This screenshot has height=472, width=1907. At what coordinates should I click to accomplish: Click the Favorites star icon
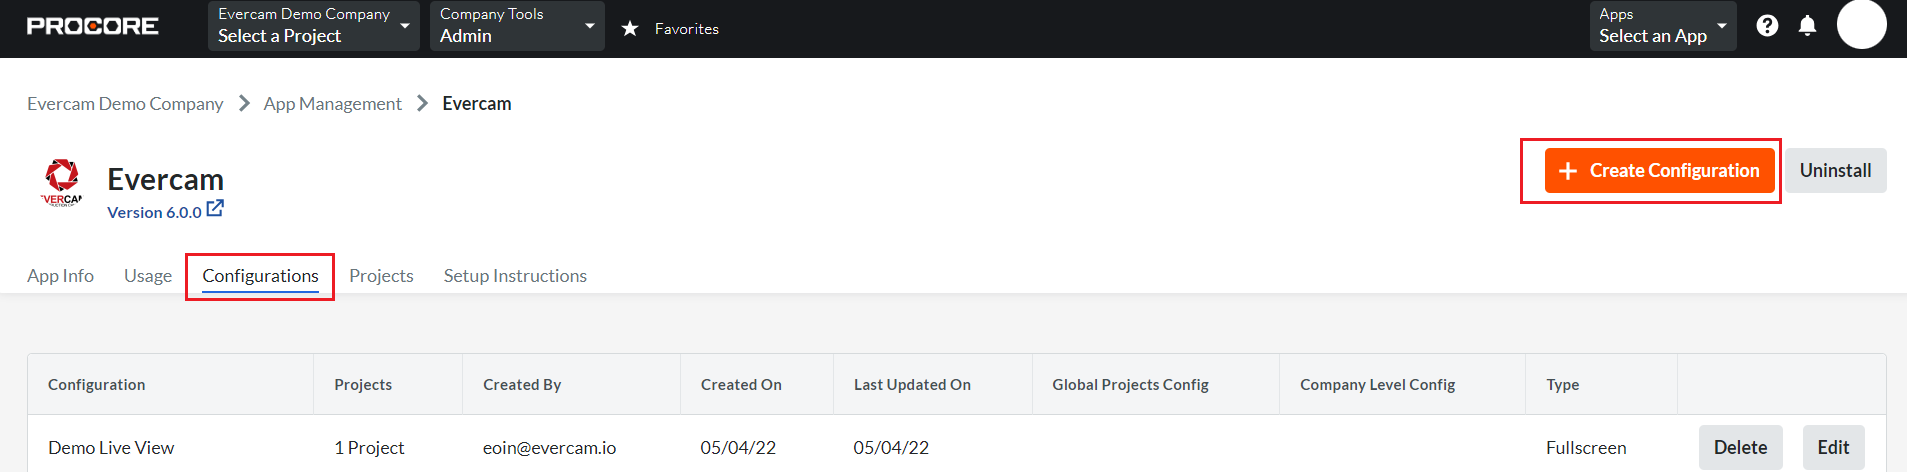[x=630, y=28]
